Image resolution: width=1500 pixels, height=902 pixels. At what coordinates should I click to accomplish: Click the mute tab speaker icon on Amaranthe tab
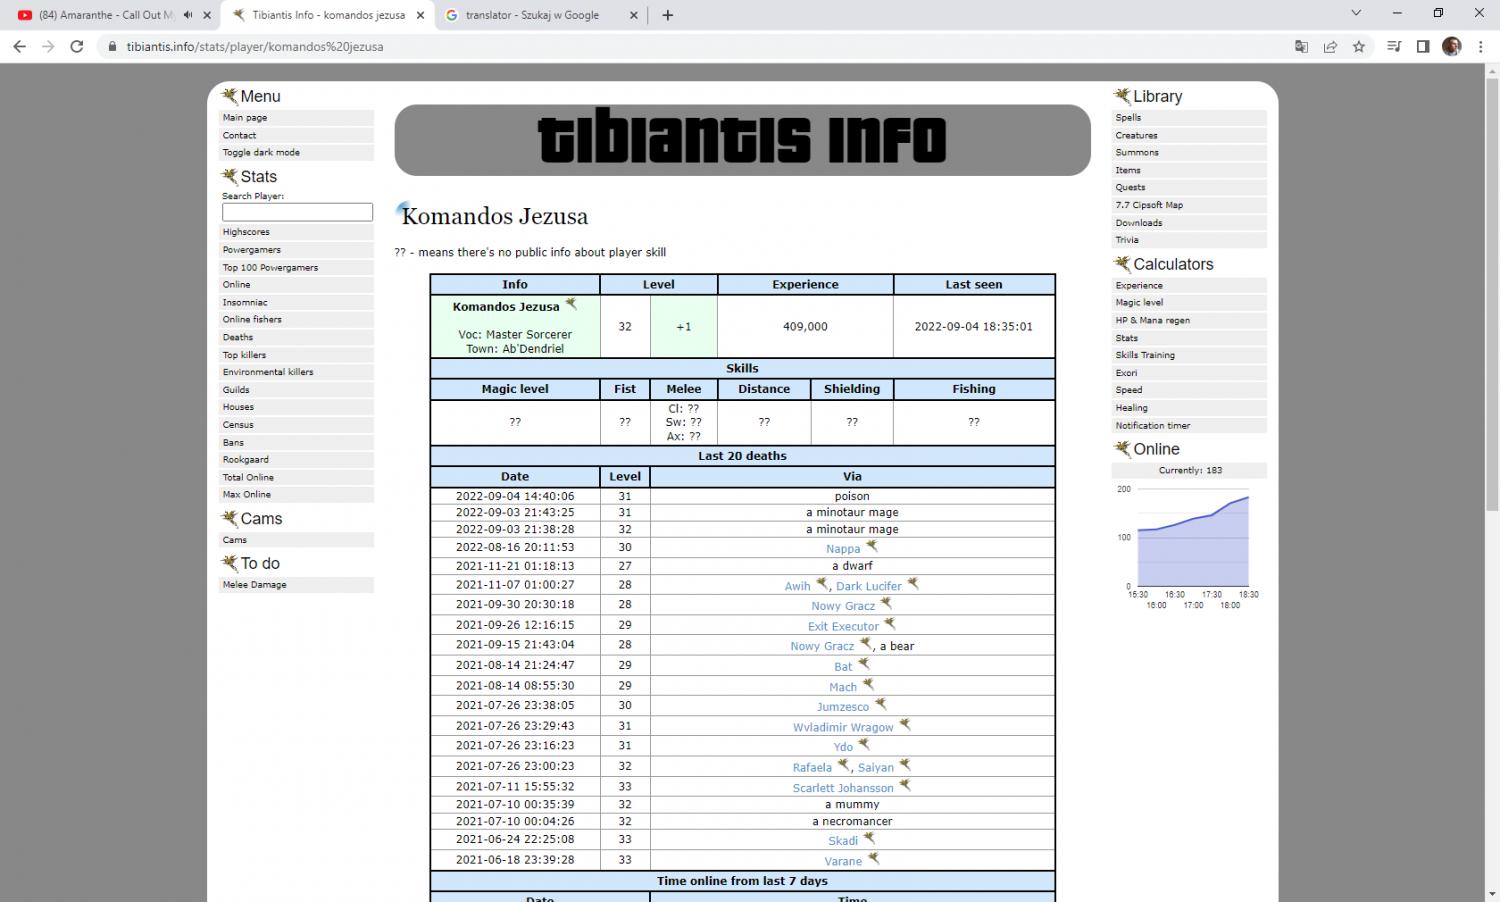tap(188, 15)
